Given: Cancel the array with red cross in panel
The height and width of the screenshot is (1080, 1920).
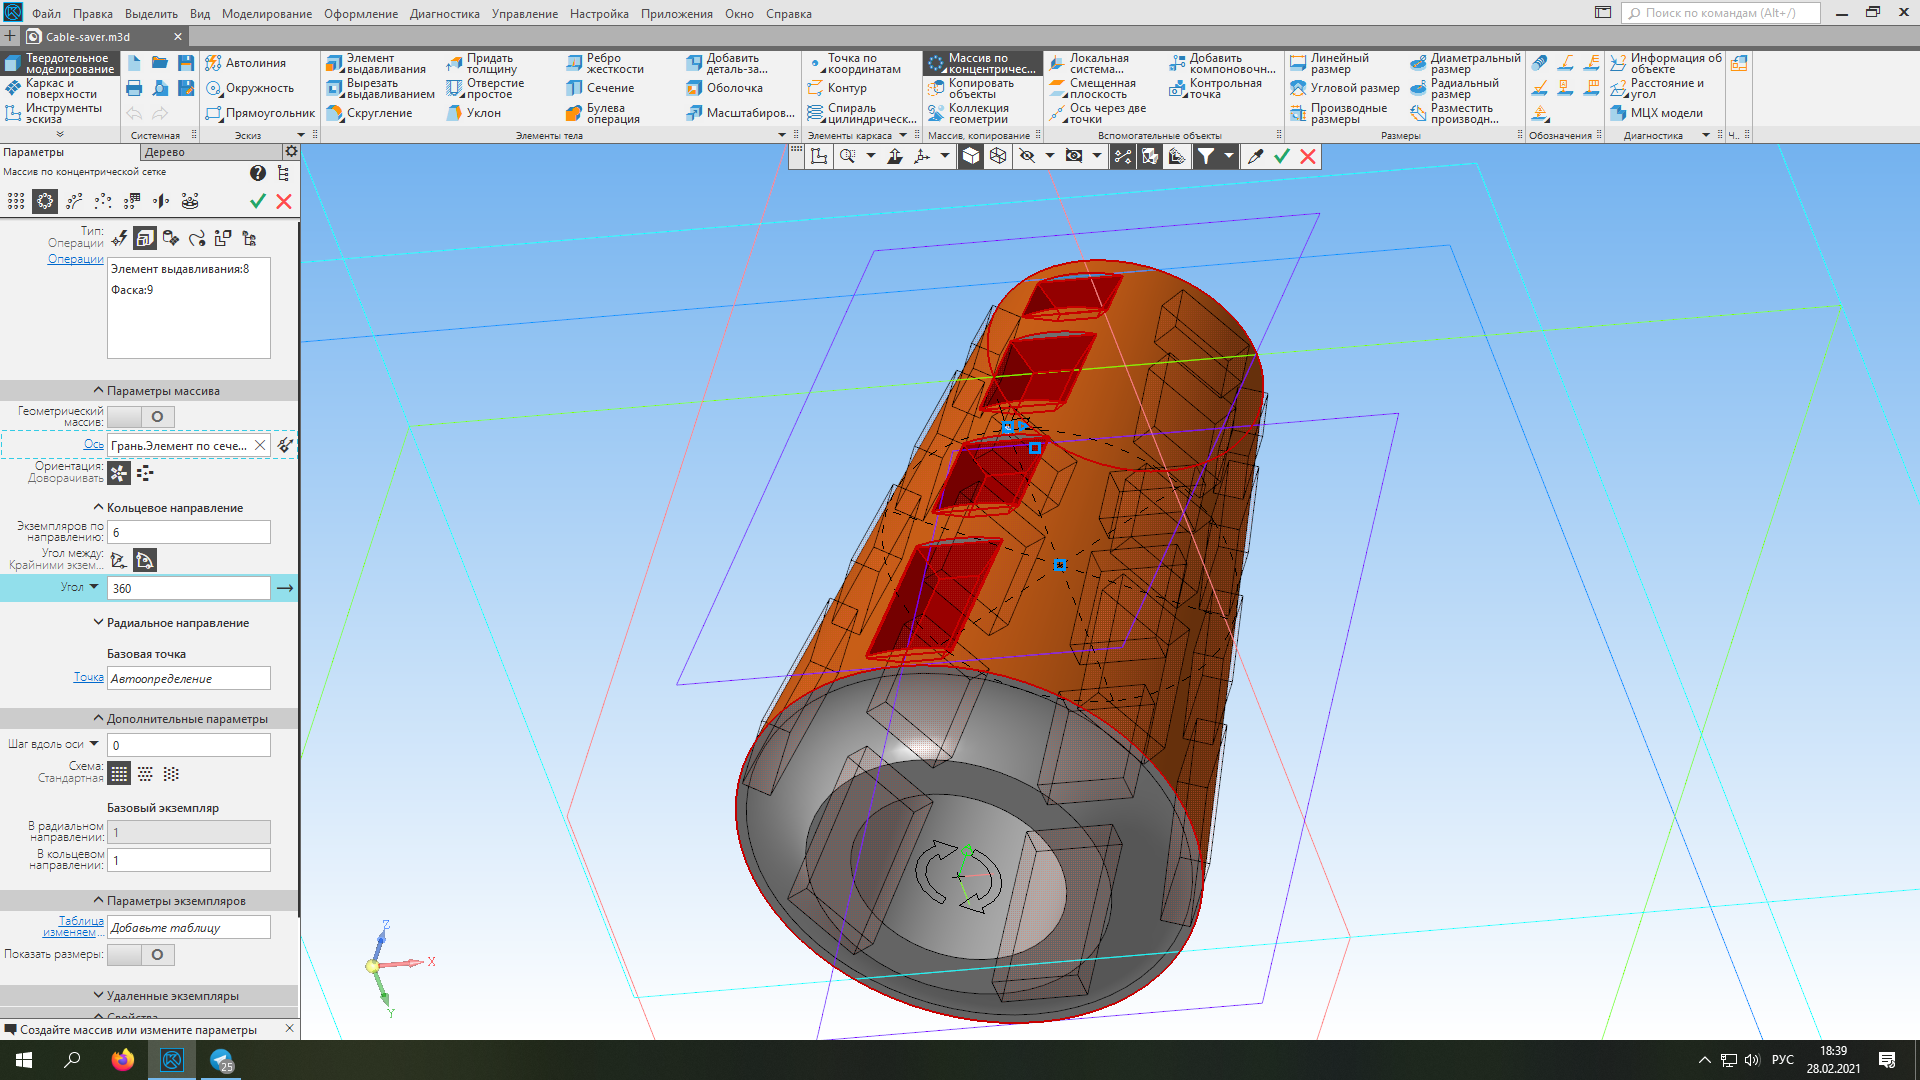Looking at the screenshot, I should (284, 201).
